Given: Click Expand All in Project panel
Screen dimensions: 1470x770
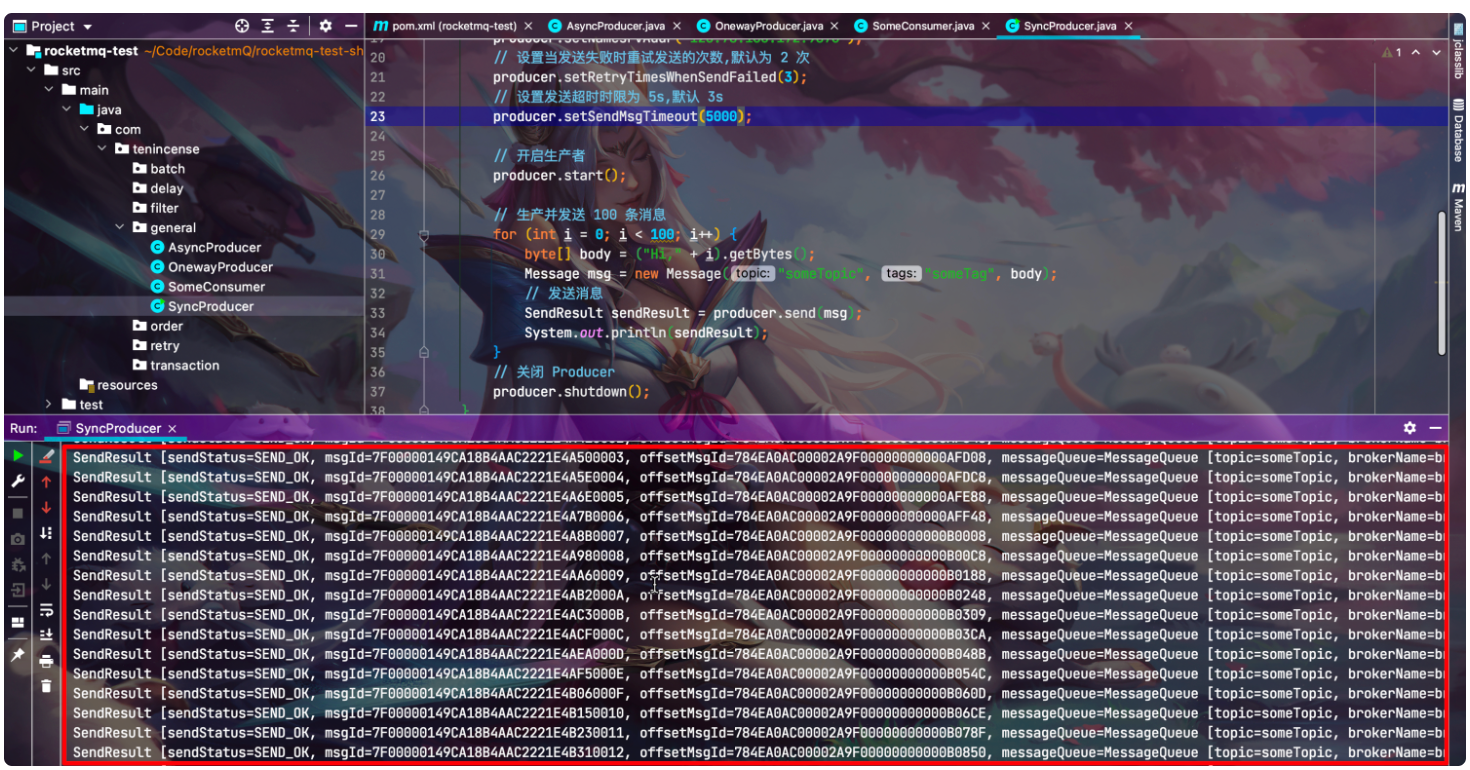Looking at the screenshot, I should coord(268,26).
